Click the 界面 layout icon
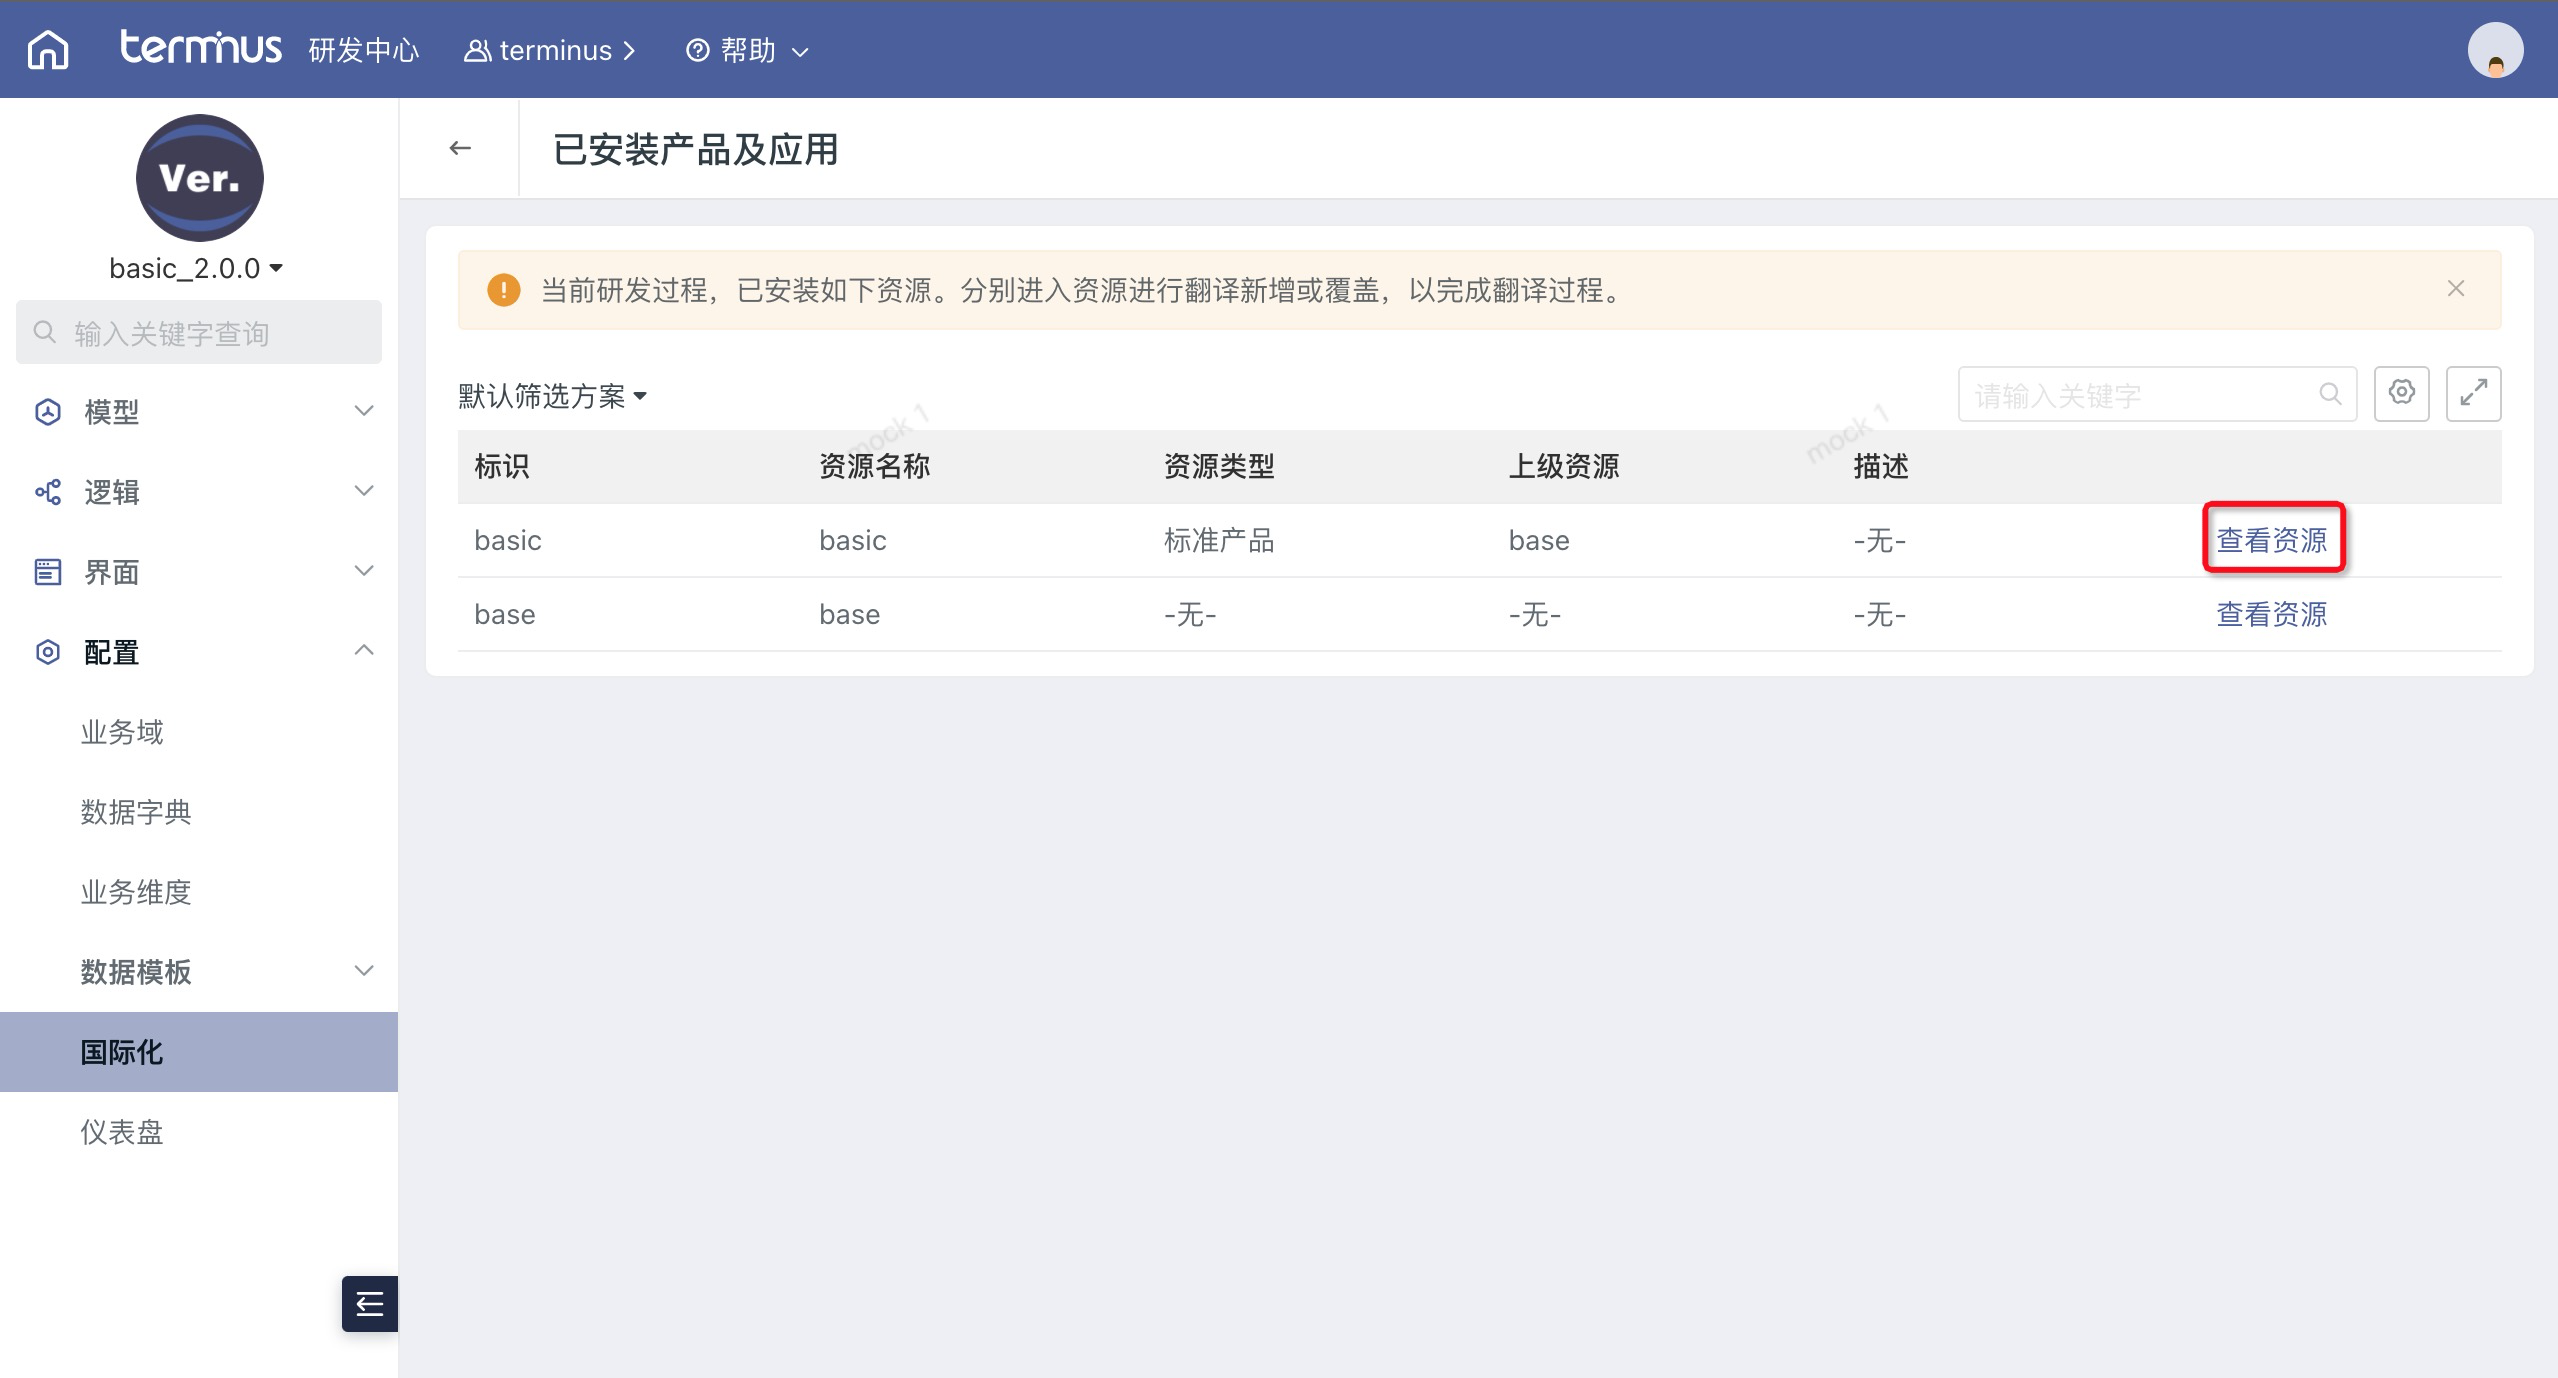The image size is (2558, 1378). (x=47, y=572)
